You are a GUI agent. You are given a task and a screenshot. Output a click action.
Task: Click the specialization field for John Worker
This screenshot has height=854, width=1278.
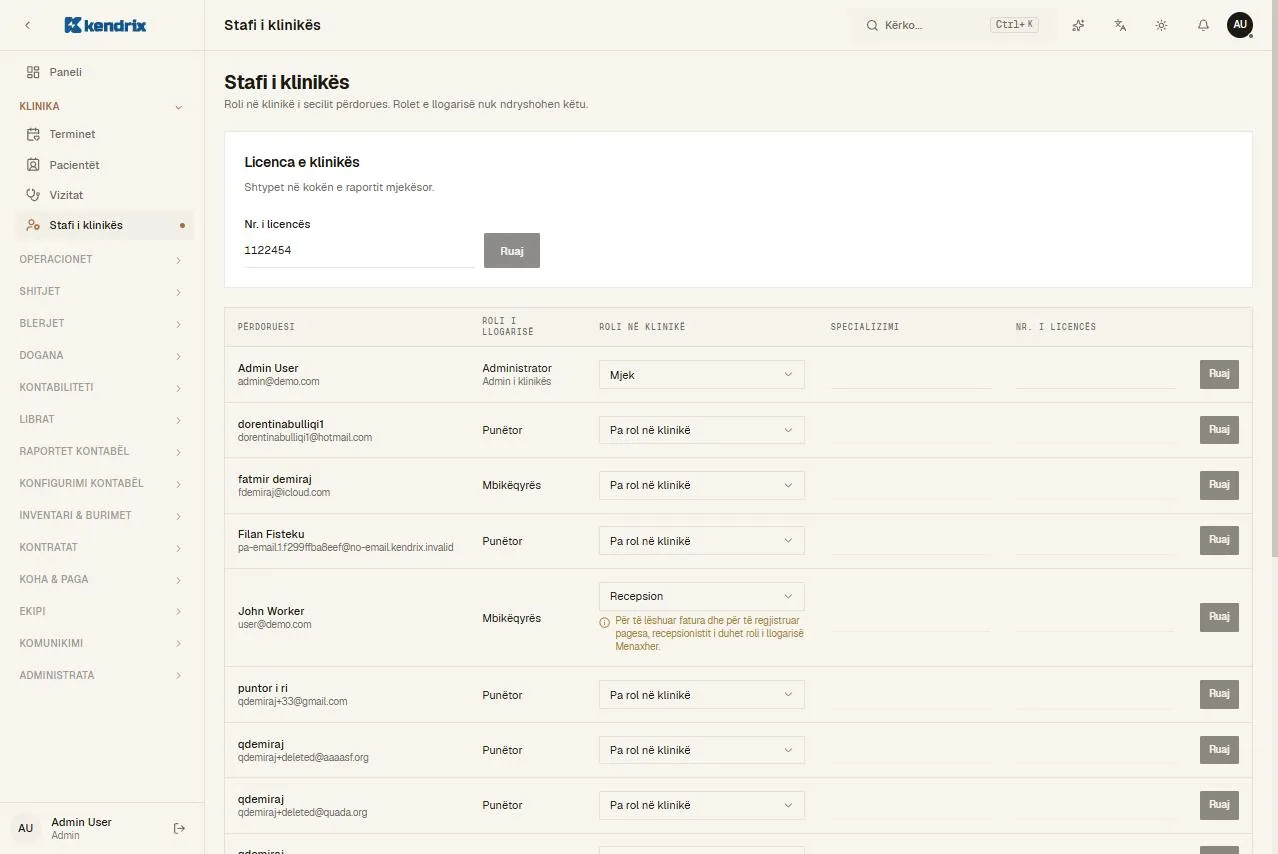click(x=910, y=617)
